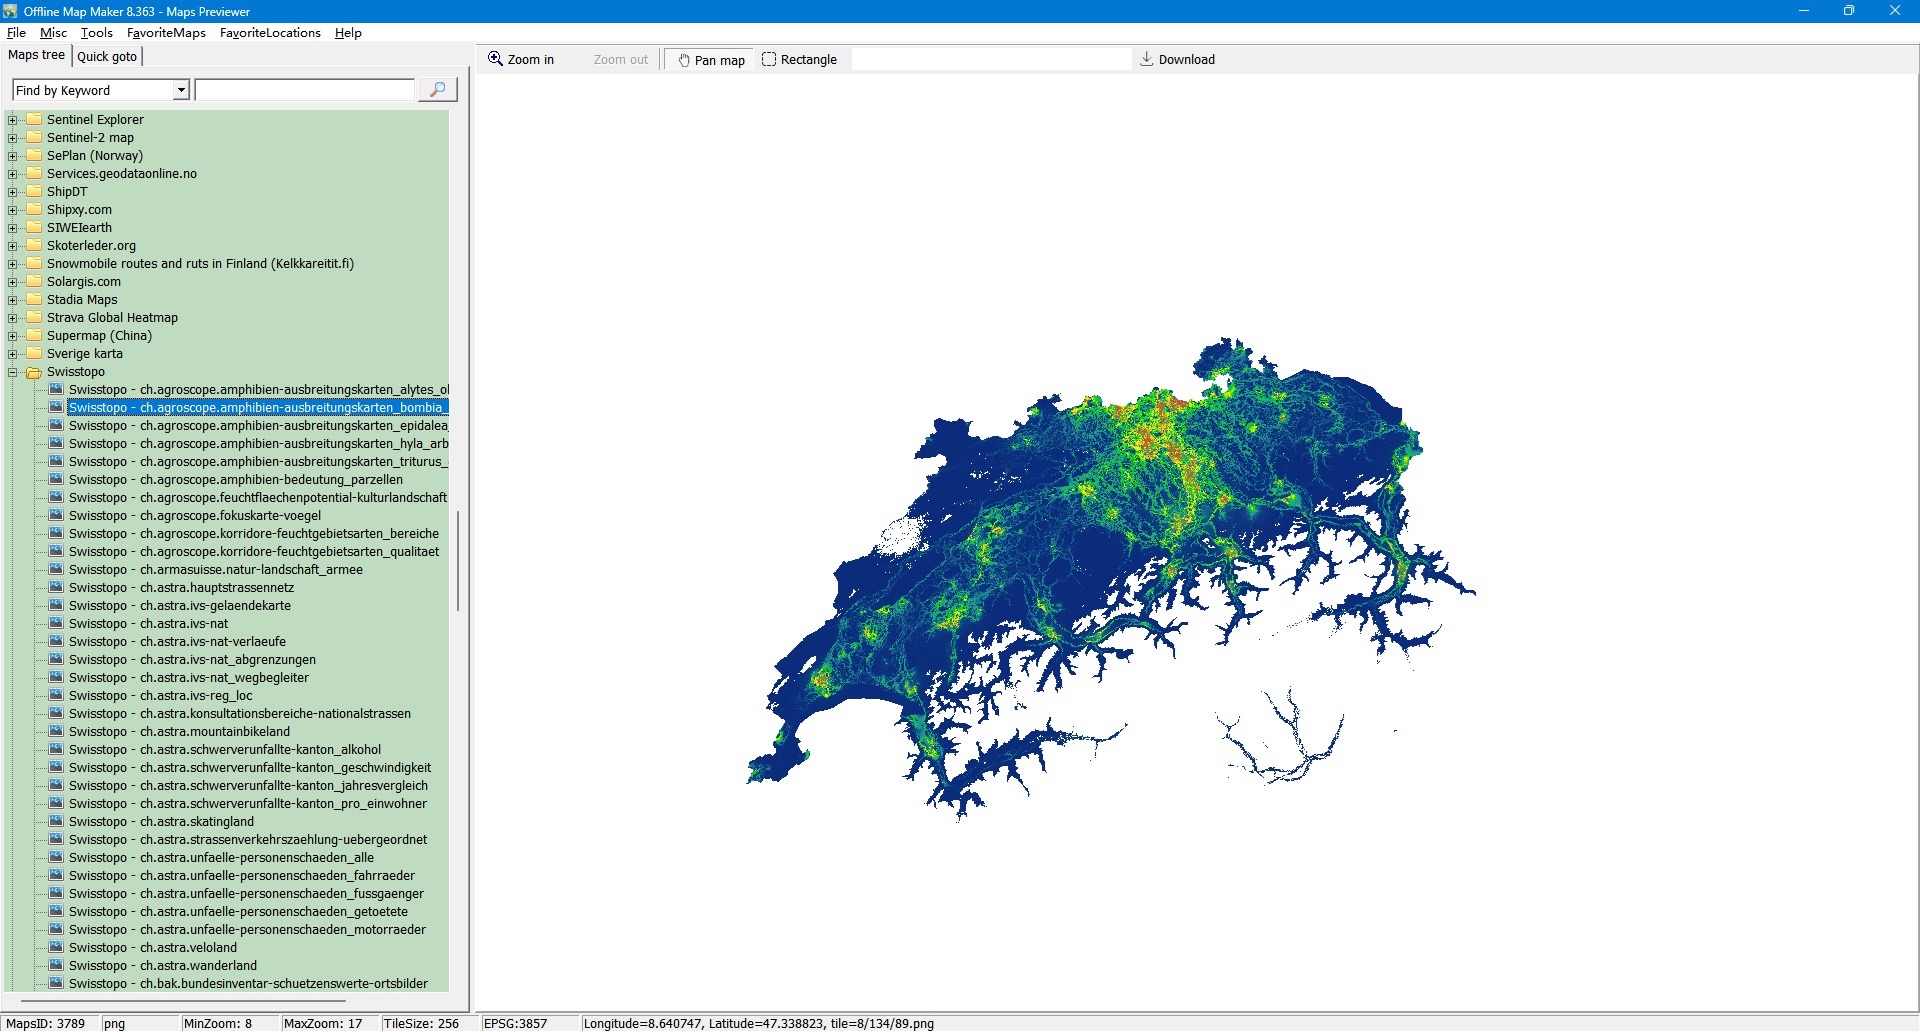Image resolution: width=1920 pixels, height=1032 pixels.
Task: Click the maps tree vertical scrollbar
Action: tap(458, 560)
